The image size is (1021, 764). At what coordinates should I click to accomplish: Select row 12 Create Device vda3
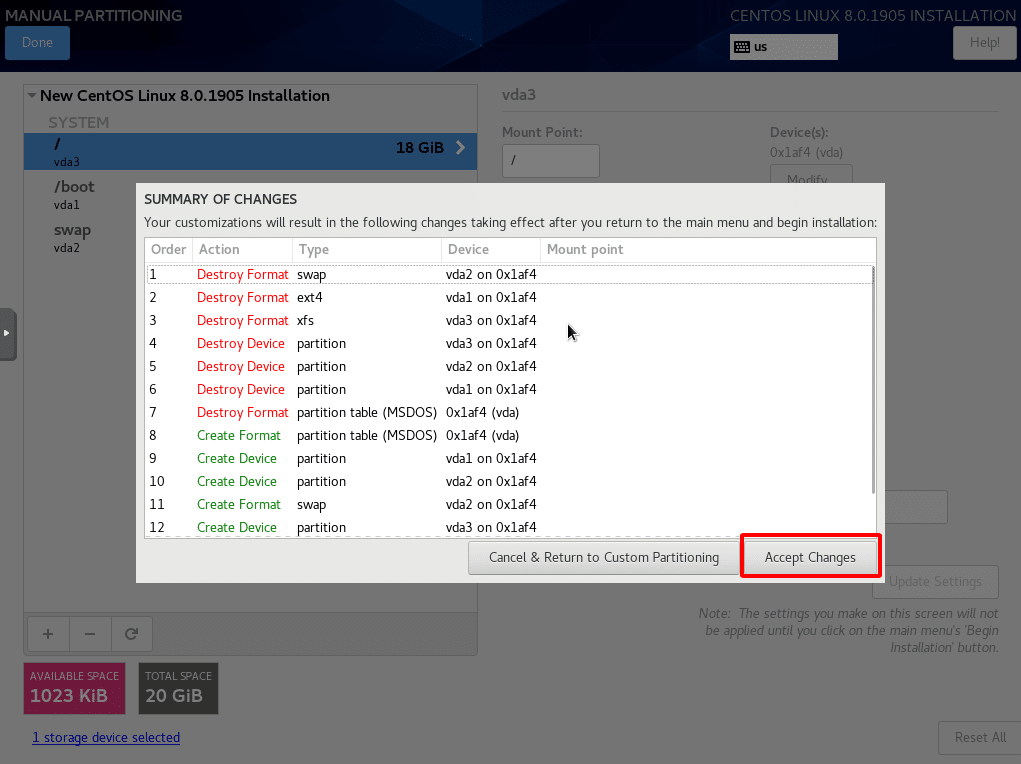click(509, 527)
